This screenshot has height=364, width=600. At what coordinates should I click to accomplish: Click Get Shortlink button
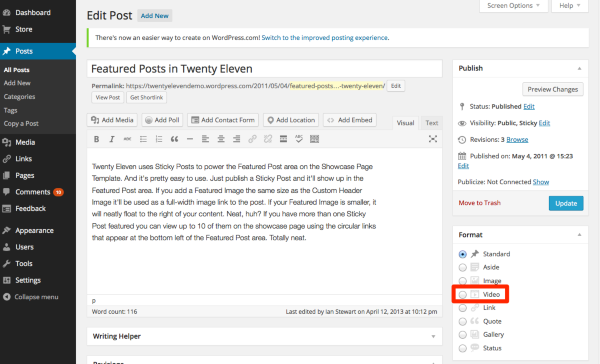(147, 98)
